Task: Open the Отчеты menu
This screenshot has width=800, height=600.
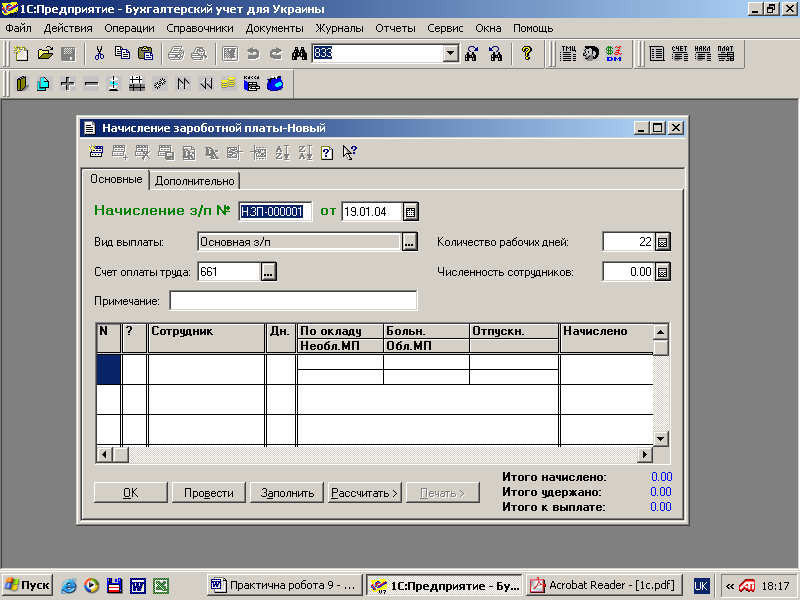Action: (395, 29)
